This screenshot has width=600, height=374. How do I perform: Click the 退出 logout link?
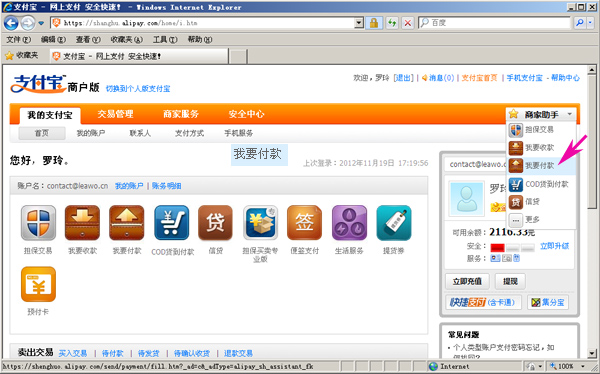click(x=403, y=78)
